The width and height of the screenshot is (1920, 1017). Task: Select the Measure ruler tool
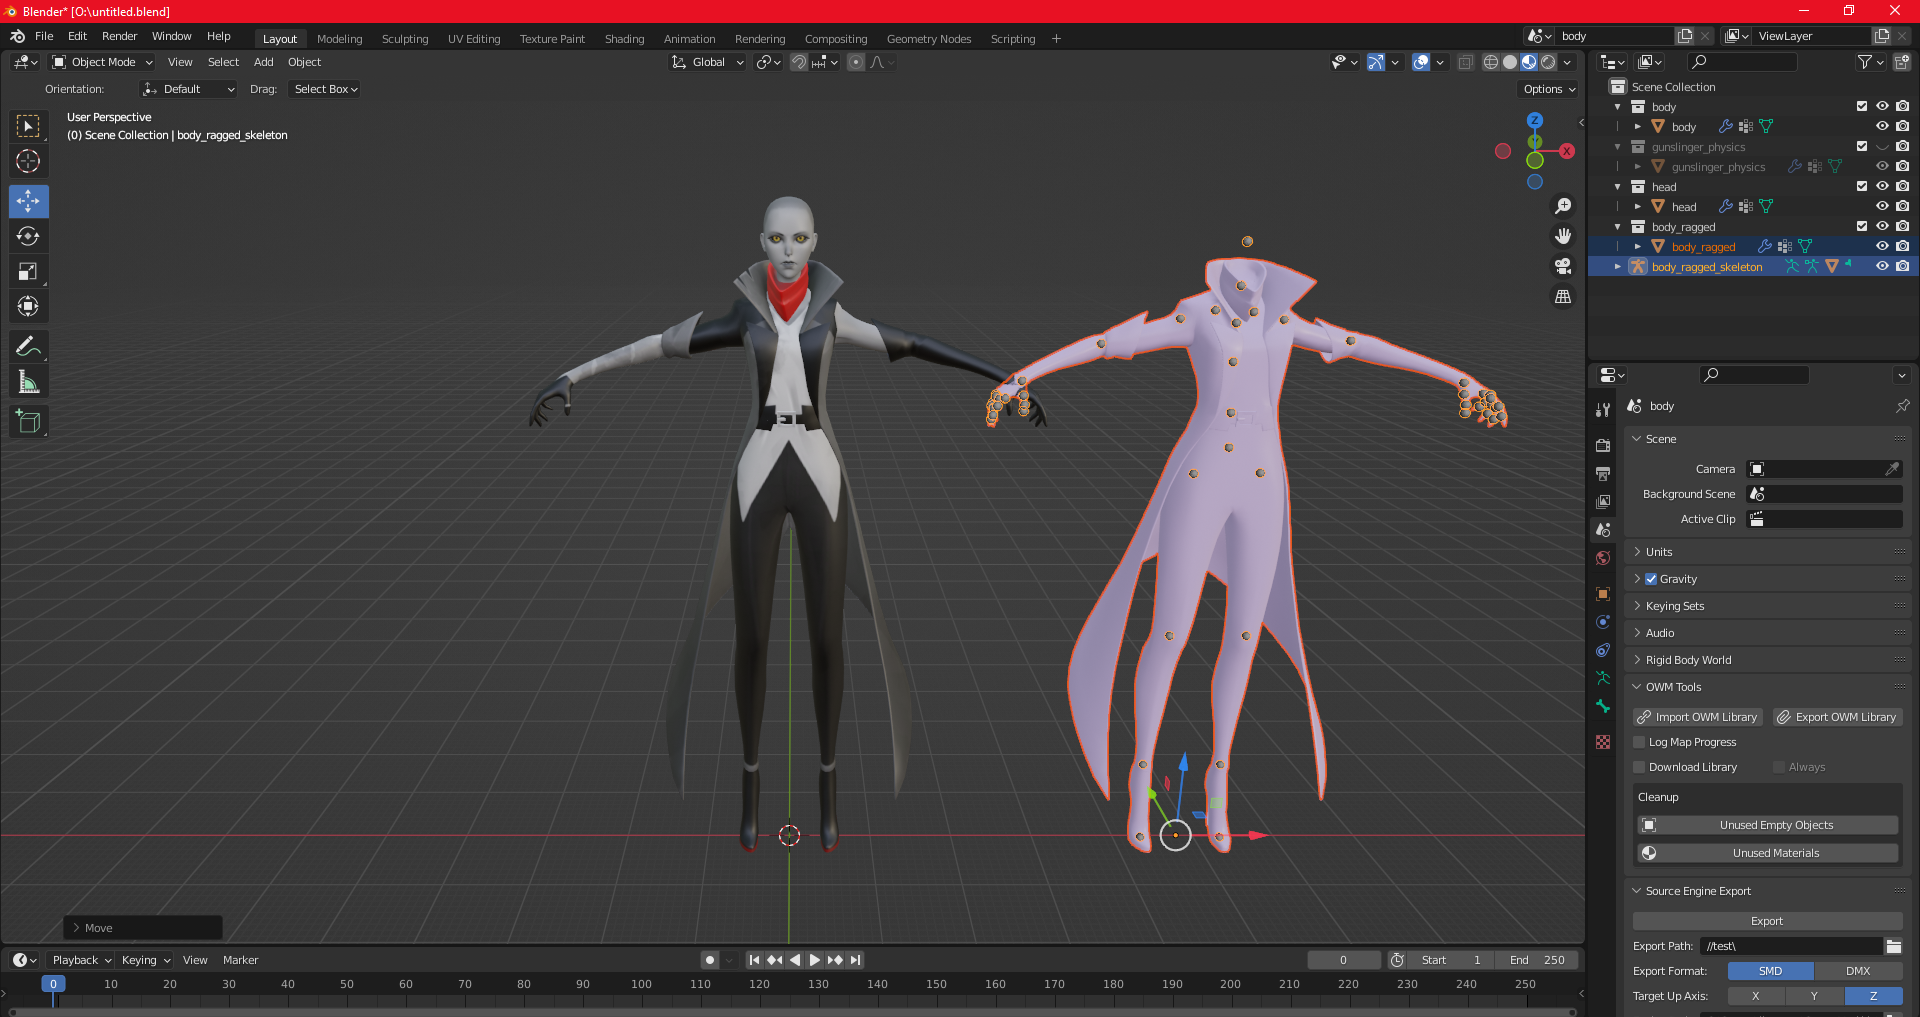pos(28,381)
